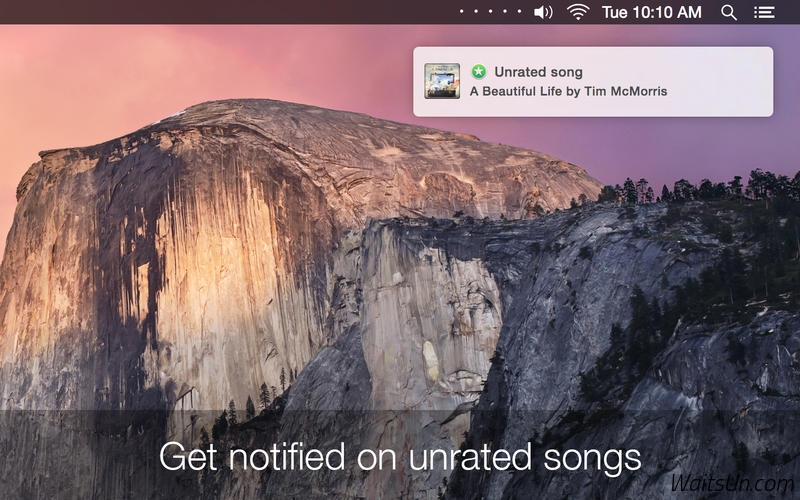Open Spotlight search magnifier icon

coord(729,12)
